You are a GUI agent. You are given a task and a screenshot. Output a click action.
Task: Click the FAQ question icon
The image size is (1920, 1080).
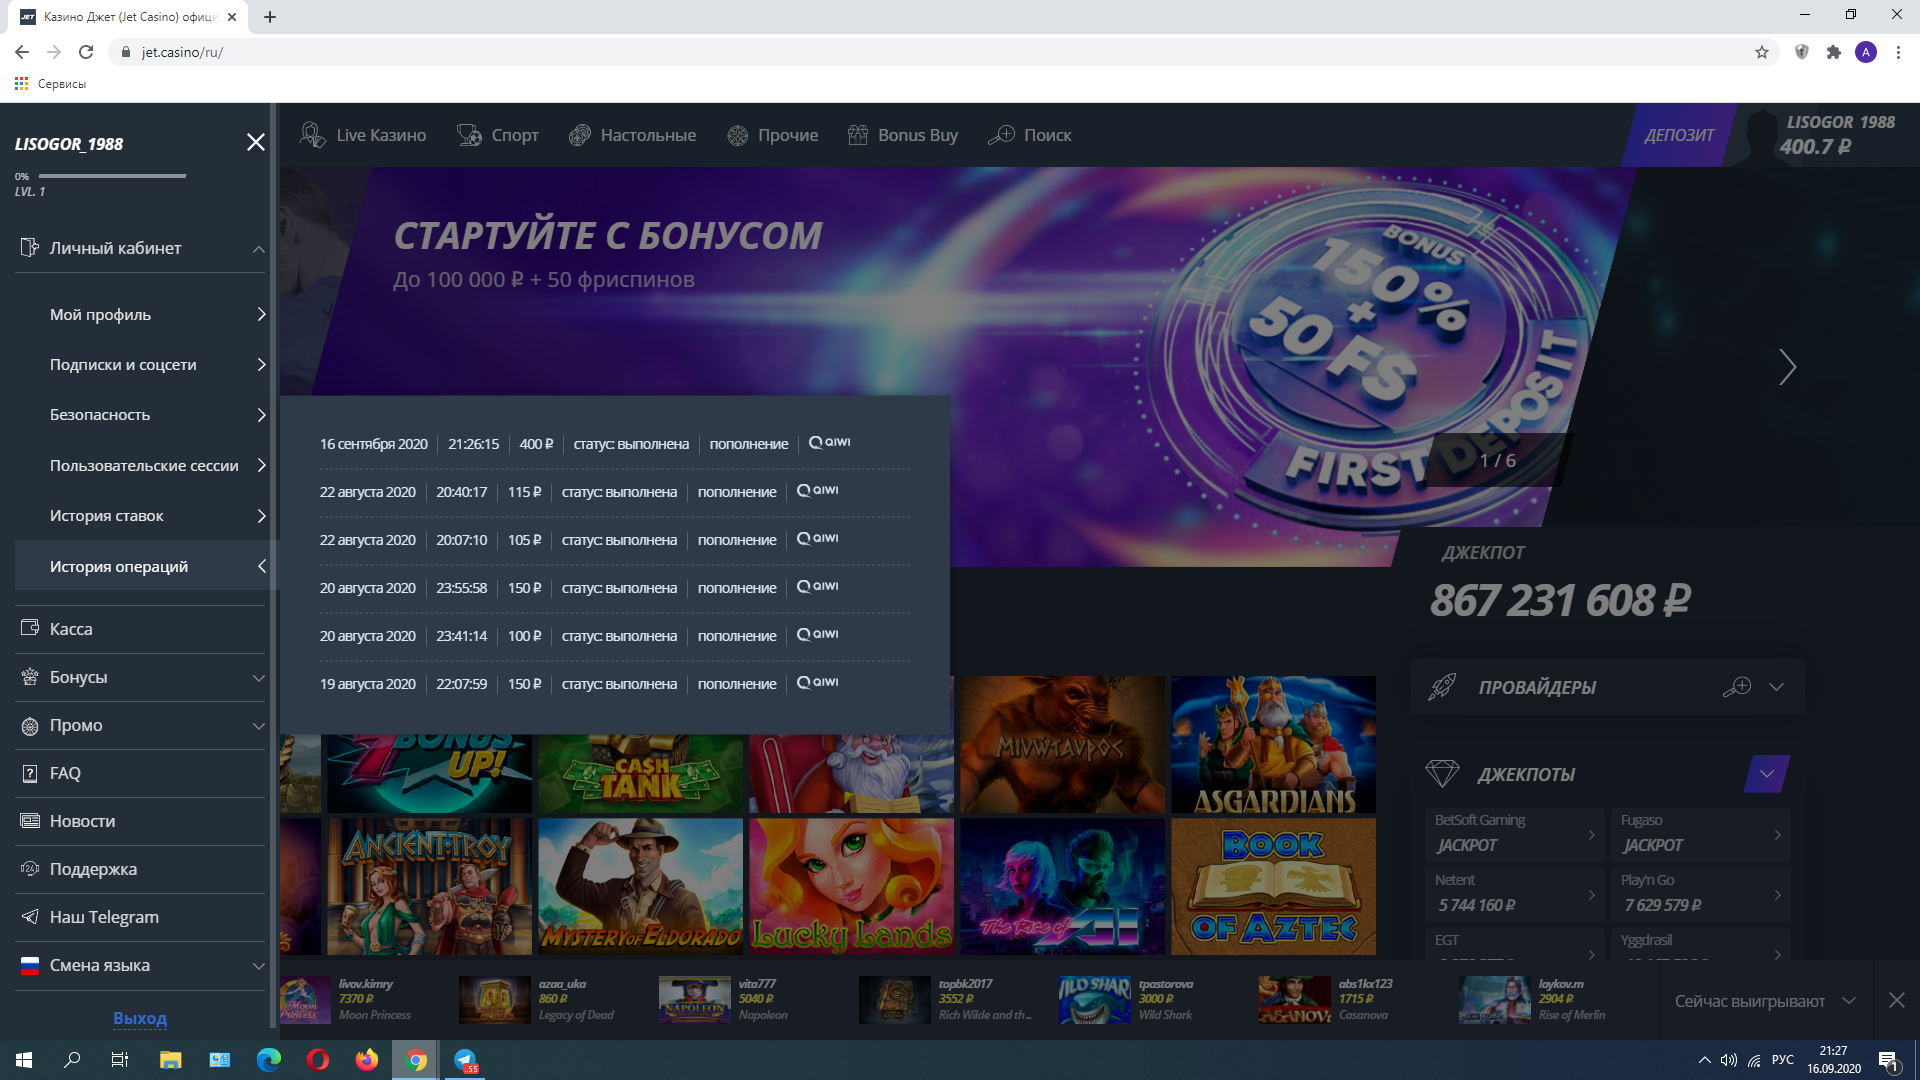(x=30, y=773)
